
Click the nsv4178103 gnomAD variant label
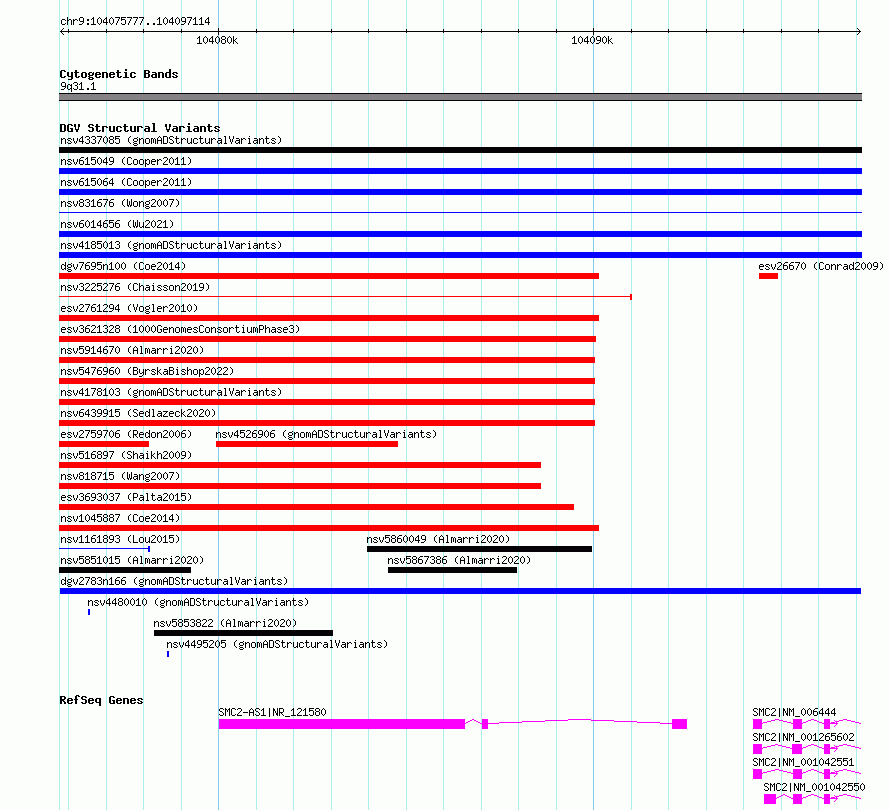(171, 392)
